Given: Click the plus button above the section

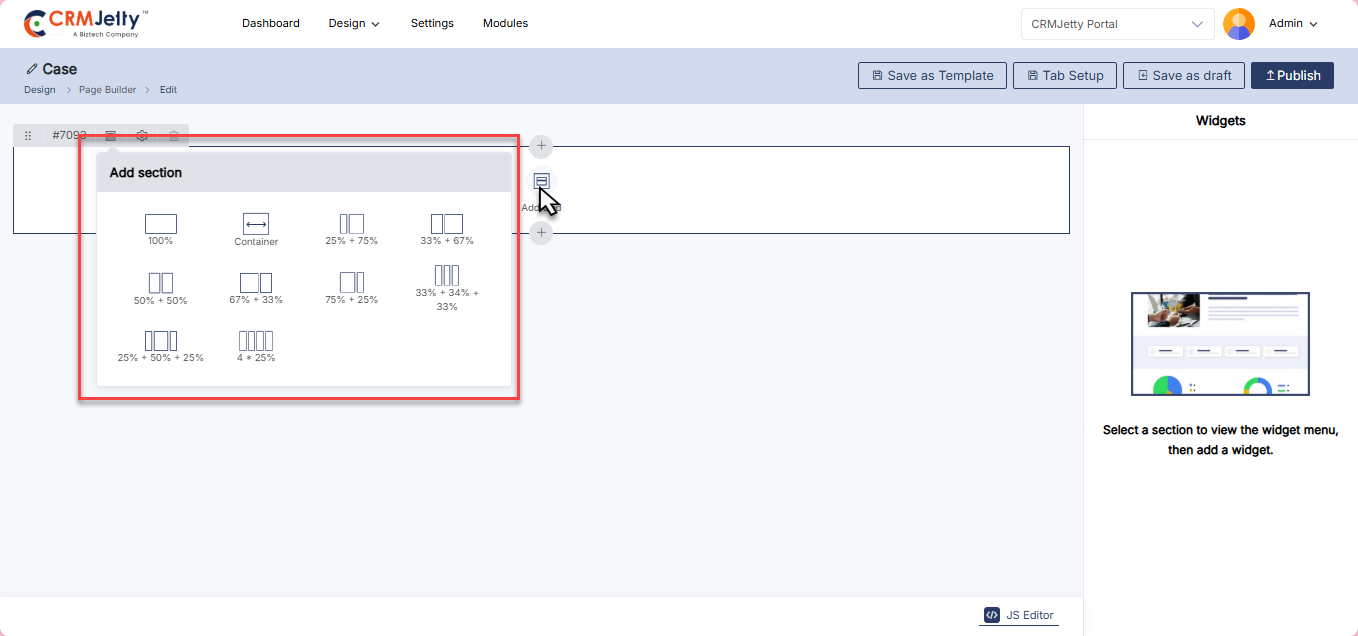Looking at the screenshot, I should (x=541, y=146).
